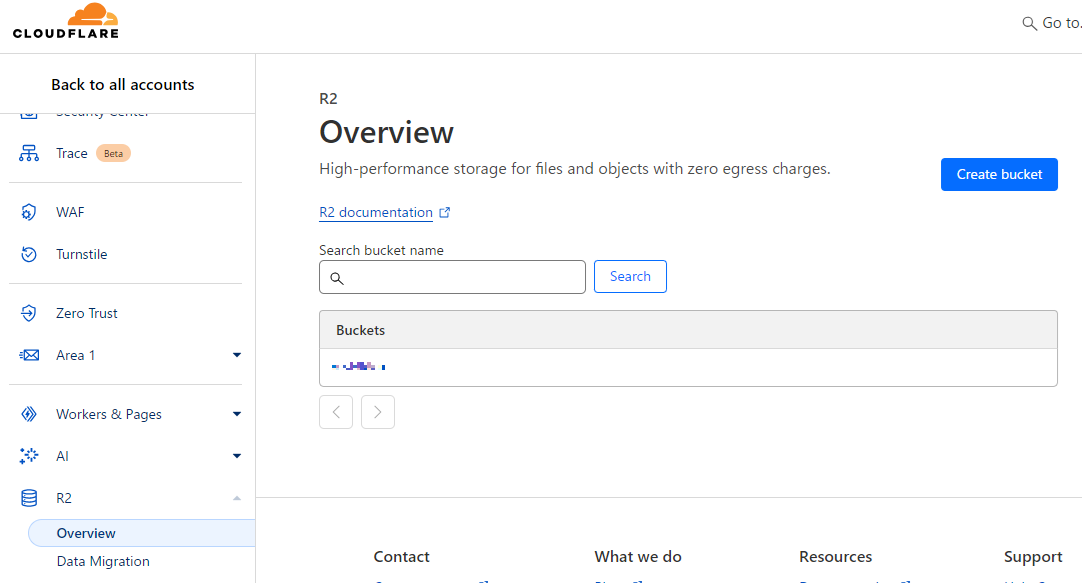Go back to all accounts
Screen dimensions: 1082x583
tap(123, 85)
